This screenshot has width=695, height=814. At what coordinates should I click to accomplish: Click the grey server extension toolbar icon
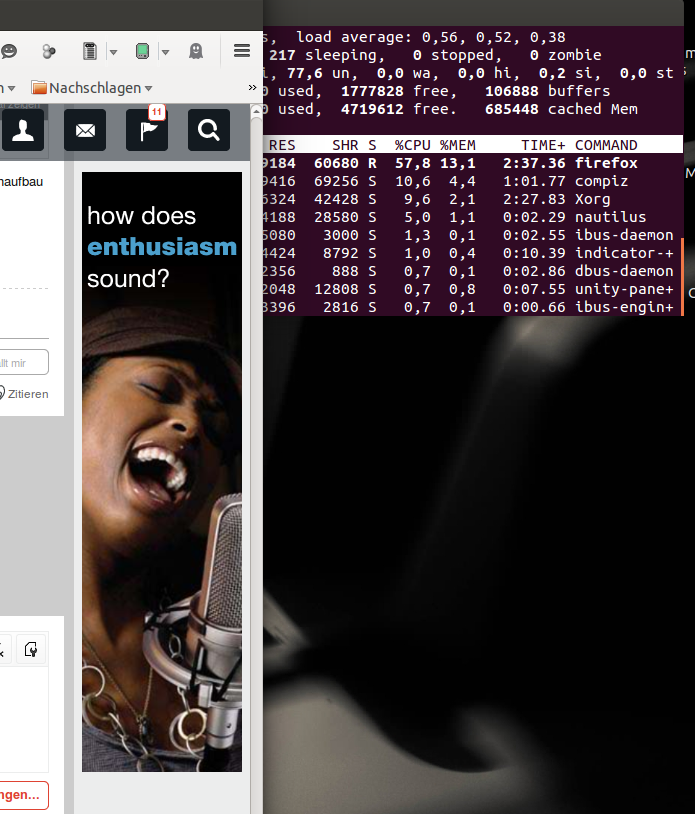(x=90, y=51)
